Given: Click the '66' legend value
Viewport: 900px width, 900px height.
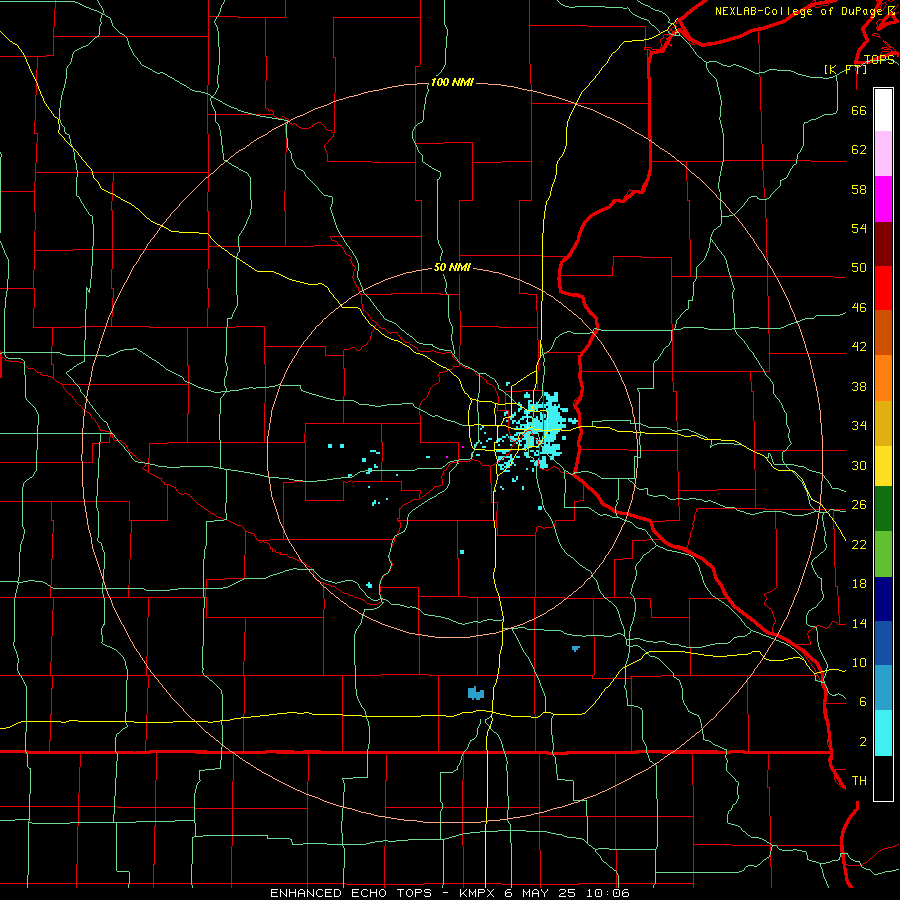Looking at the screenshot, I should [x=859, y=110].
